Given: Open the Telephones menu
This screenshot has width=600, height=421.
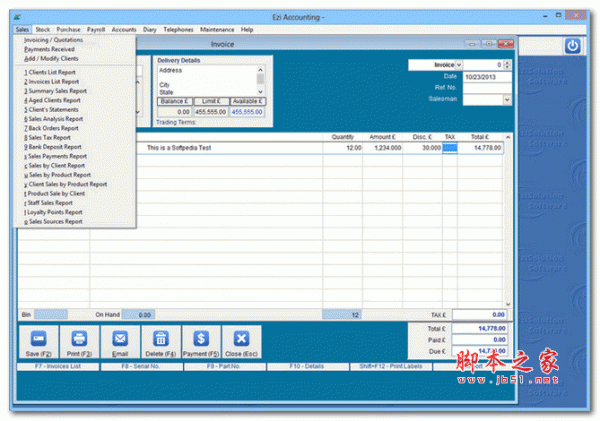Looking at the screenshot, I should (x=178, y=29).
